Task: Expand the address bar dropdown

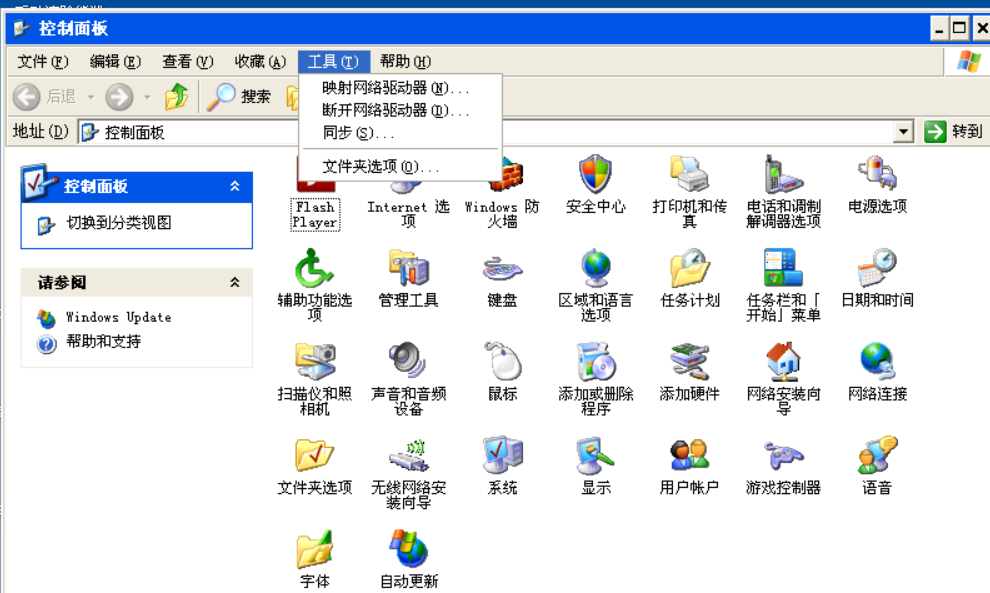Action: tap(904, 132)
